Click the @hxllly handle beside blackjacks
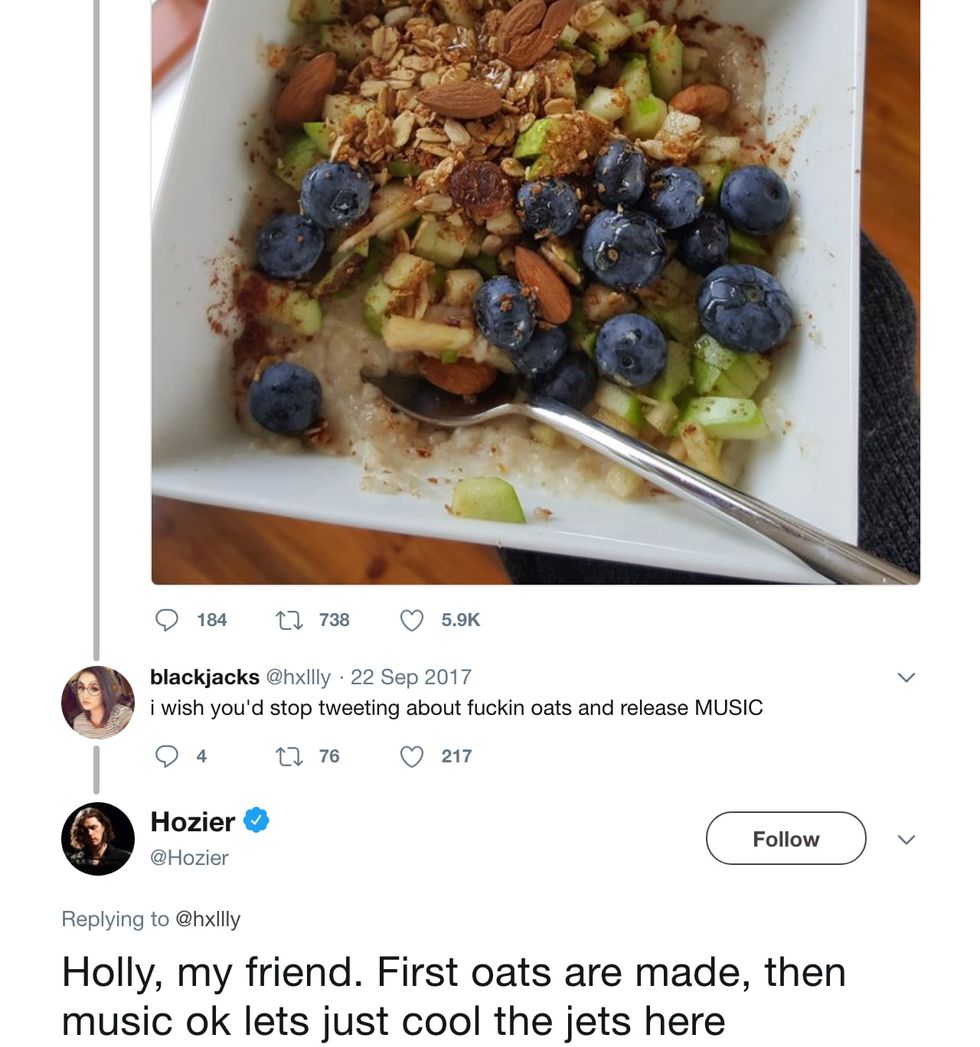 pyautogui.click(x=297, y=677)
